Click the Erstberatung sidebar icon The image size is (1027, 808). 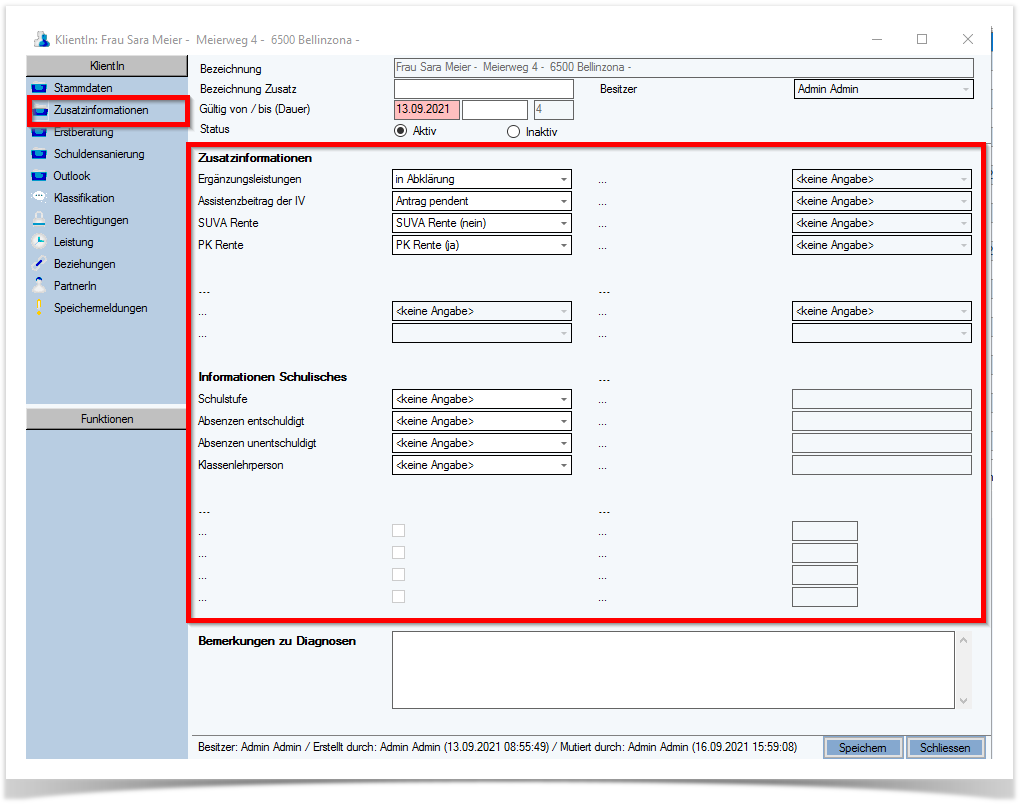(x=39, y=132)
